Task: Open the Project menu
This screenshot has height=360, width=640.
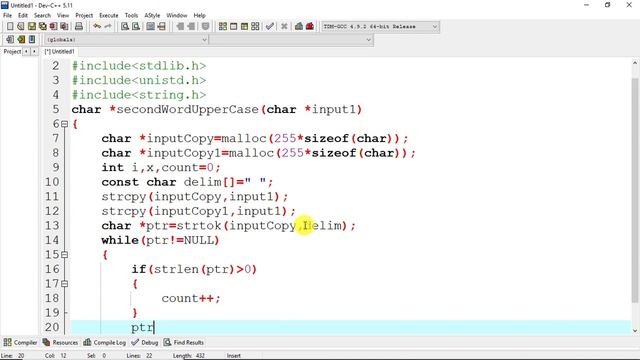Action: pyautogui.click(x=84, y=16)
